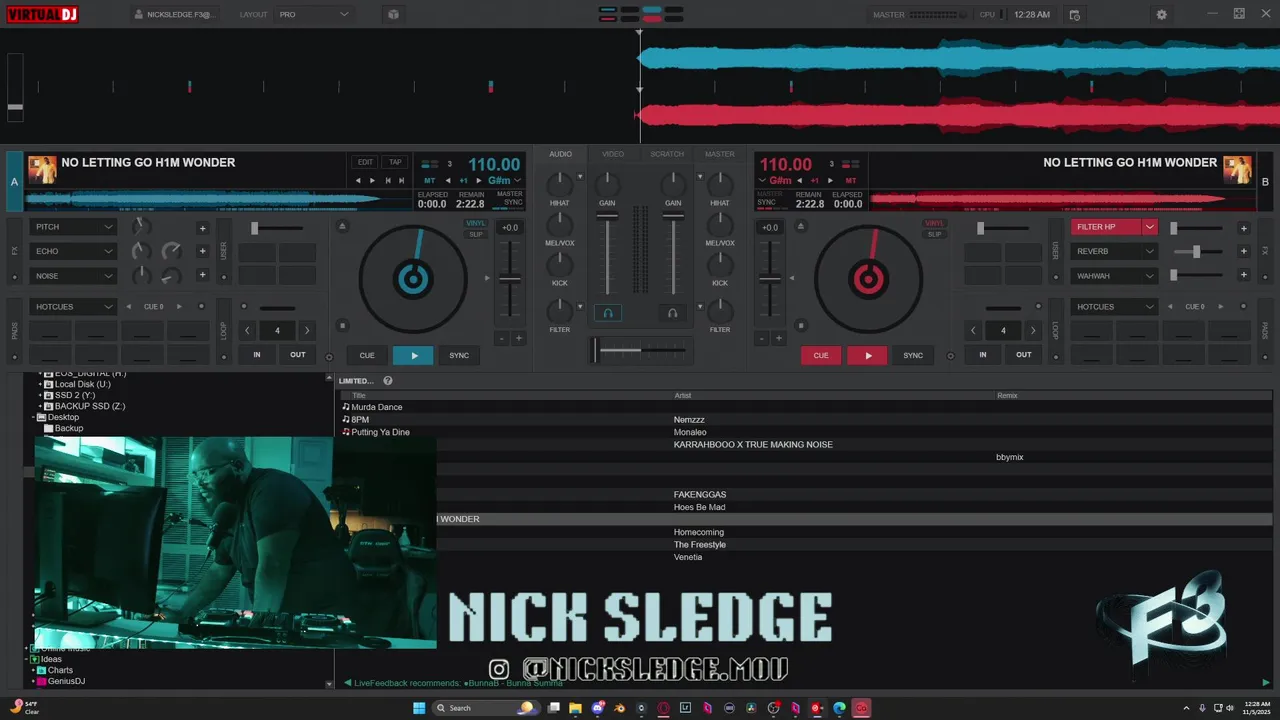Toggle VINYL mode on deck B
Screen dimensions: 1280x720
[934, 223]
